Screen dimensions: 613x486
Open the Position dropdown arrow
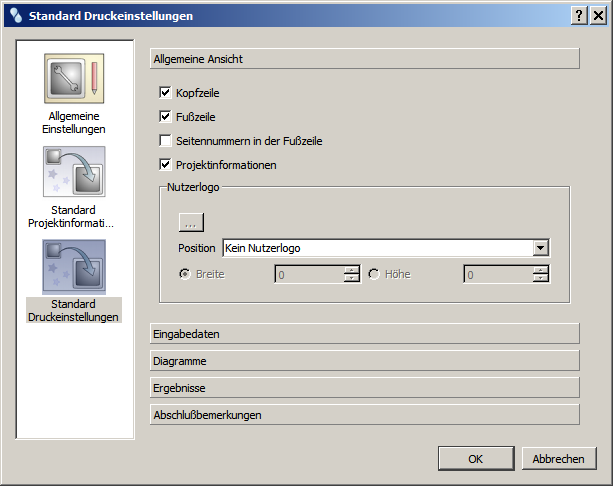(x=540, y=248)
